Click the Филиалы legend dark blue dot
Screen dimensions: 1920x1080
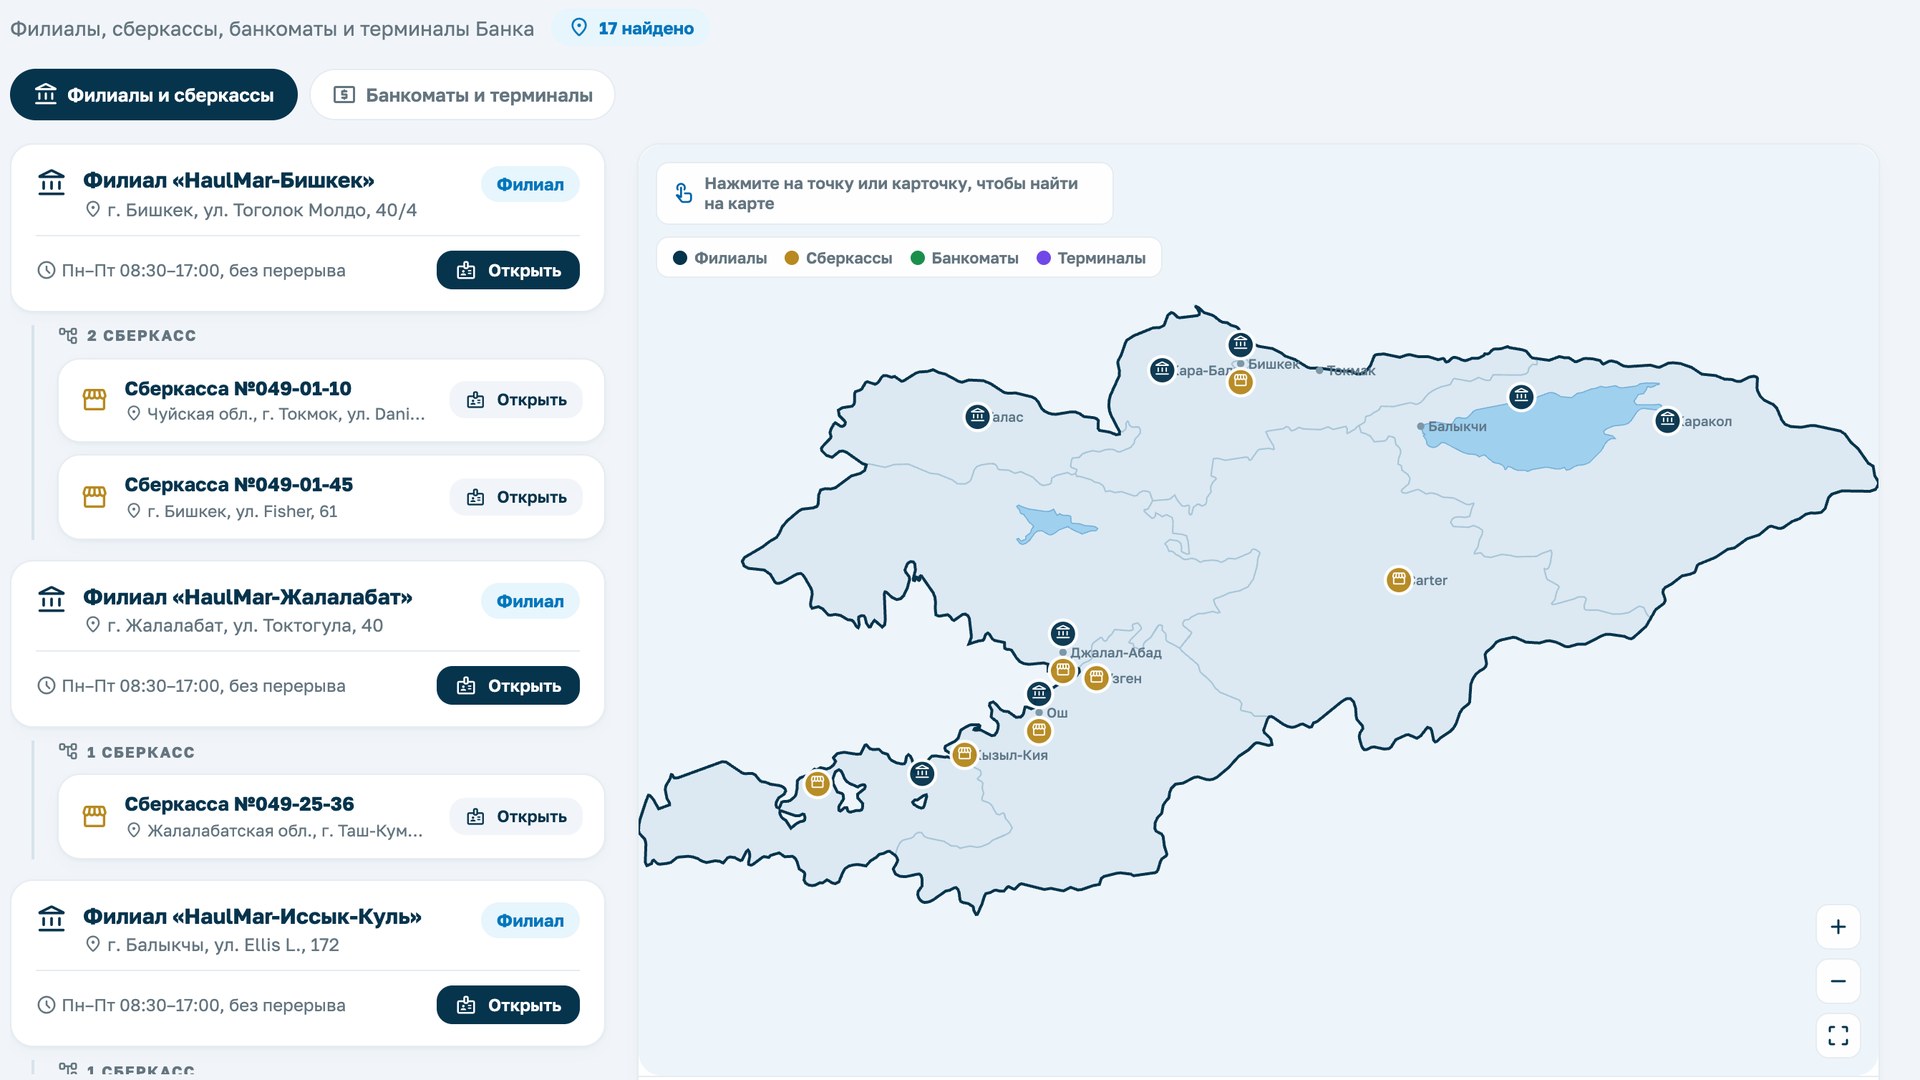[680, 258]
